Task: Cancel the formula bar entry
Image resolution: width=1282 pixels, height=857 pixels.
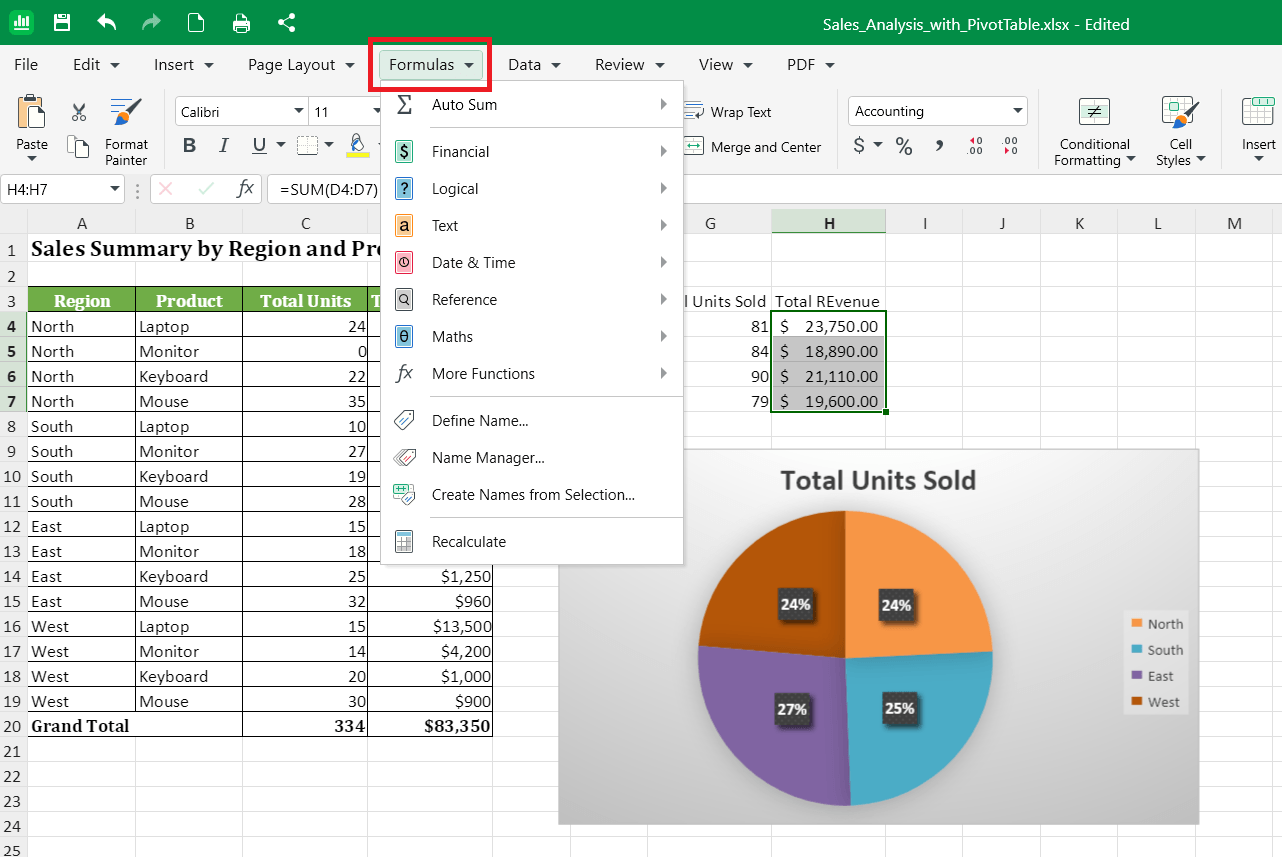Action: [166, 188]
